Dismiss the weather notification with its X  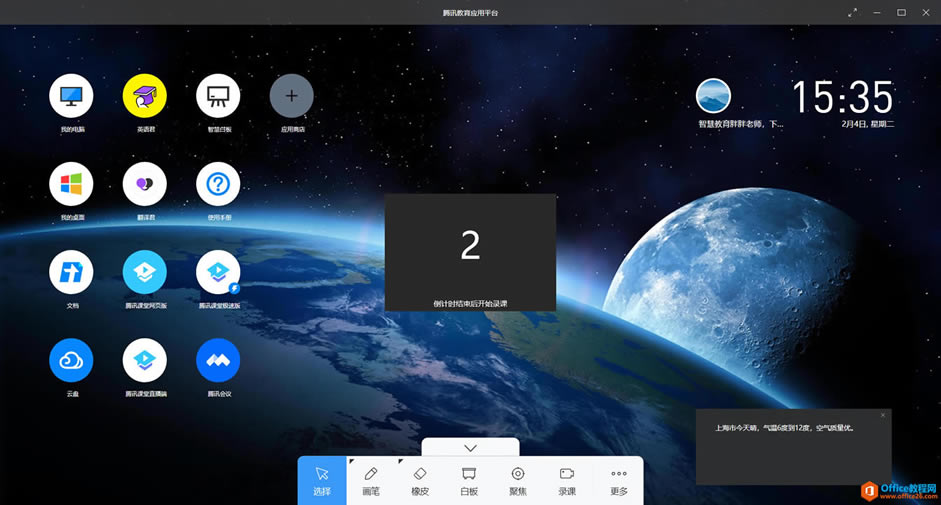[883, 415]
